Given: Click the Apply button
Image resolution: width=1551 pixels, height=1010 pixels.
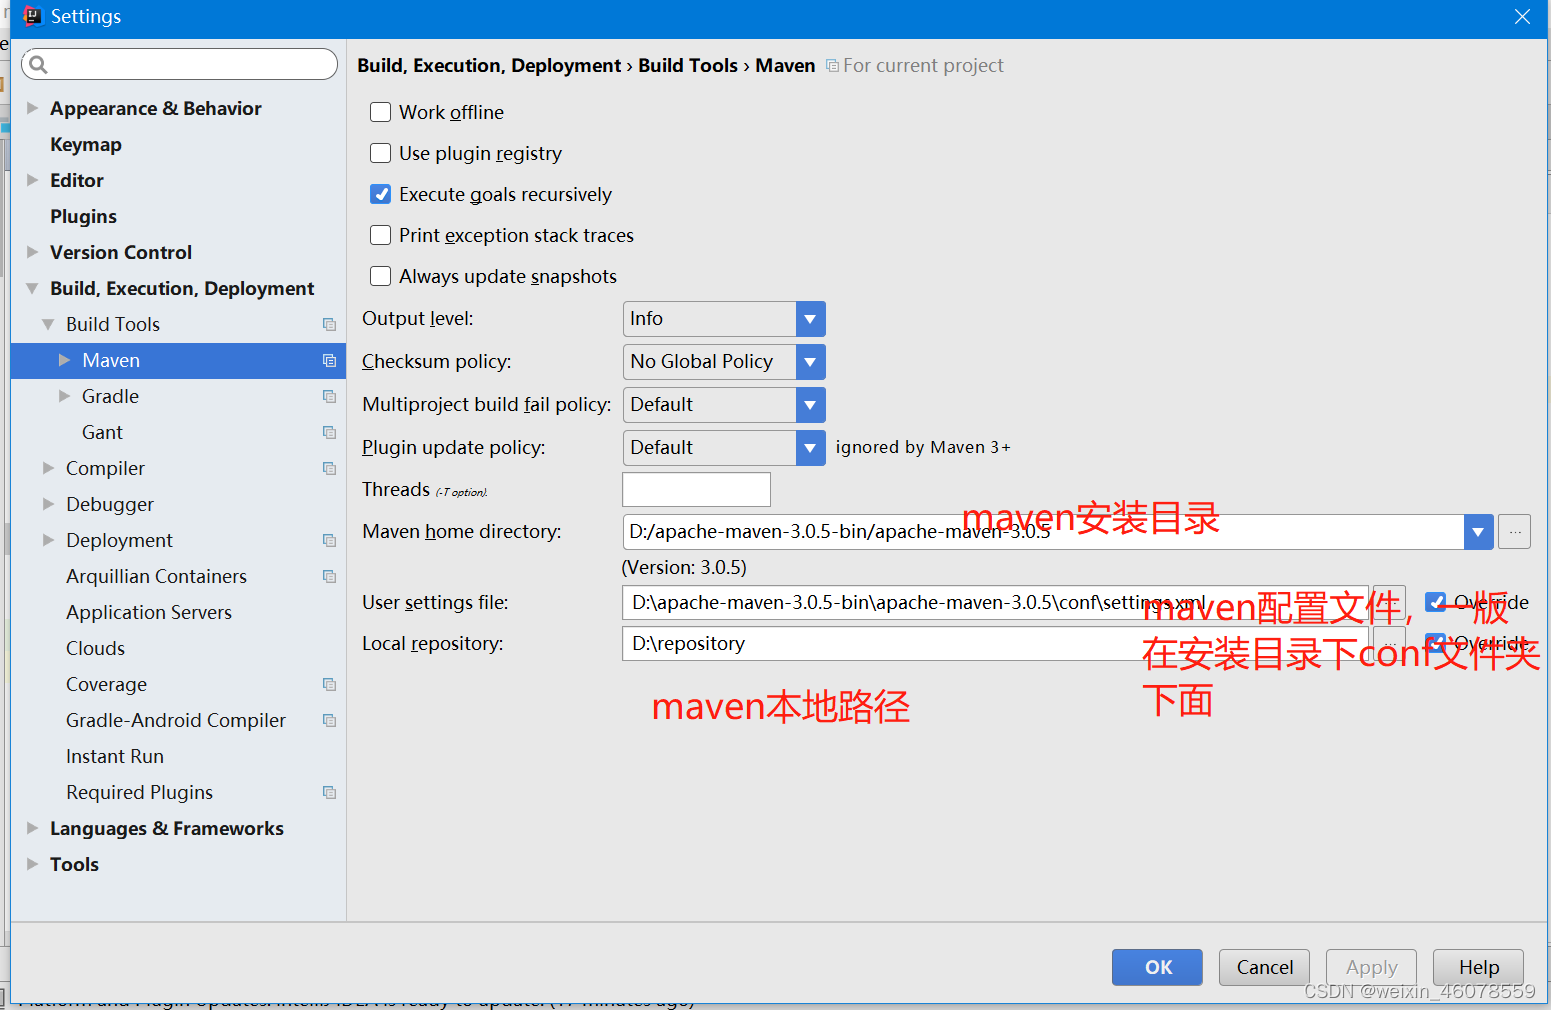Looking at the screenshot, I should (1371, 967).
